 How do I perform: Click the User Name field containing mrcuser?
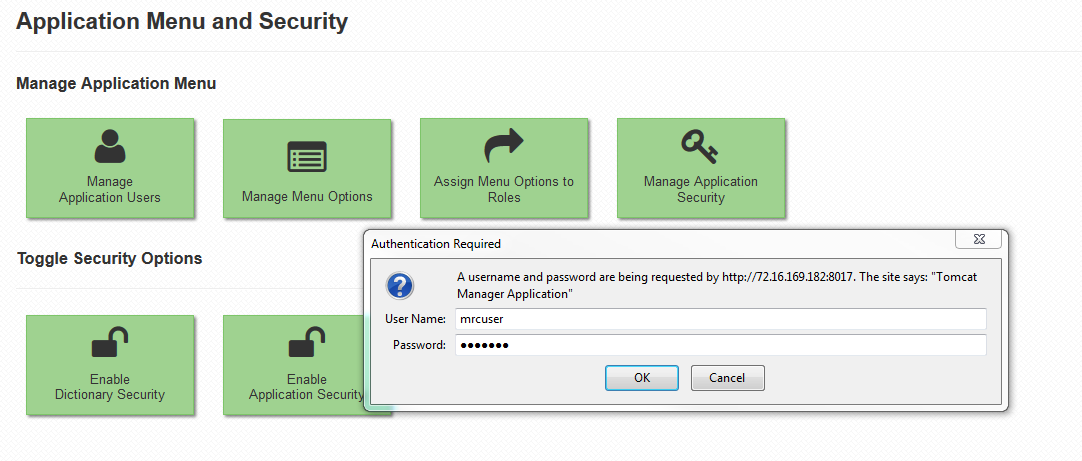(720, 319)
